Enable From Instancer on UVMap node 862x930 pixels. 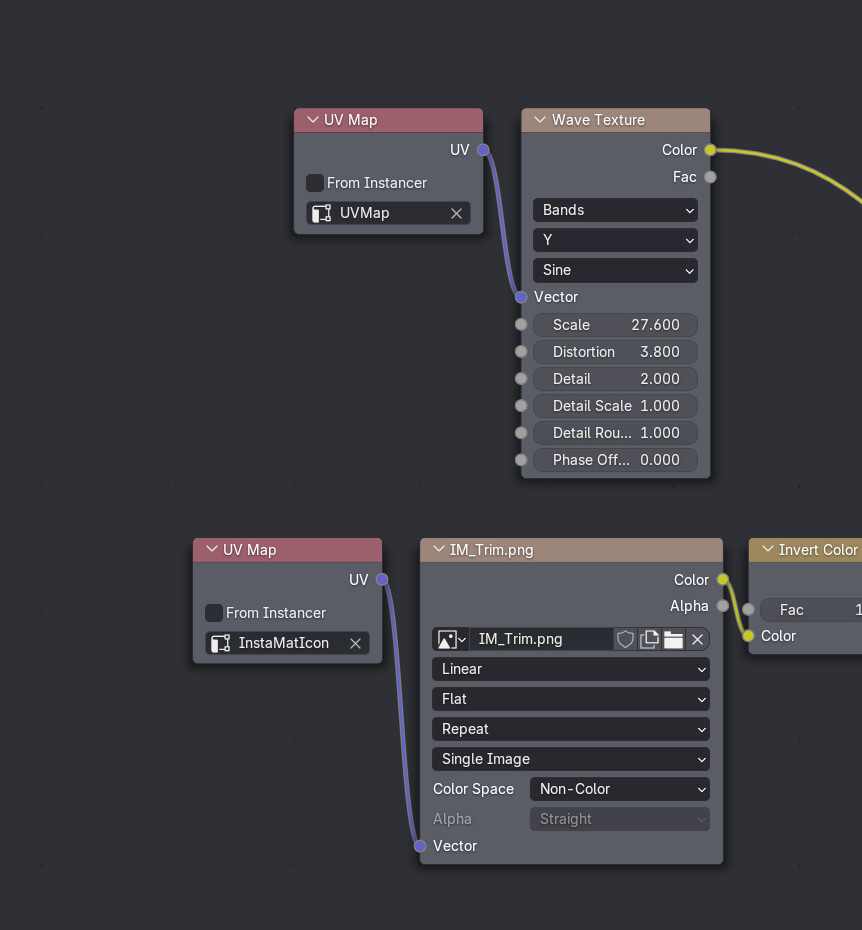pos(315,183)
